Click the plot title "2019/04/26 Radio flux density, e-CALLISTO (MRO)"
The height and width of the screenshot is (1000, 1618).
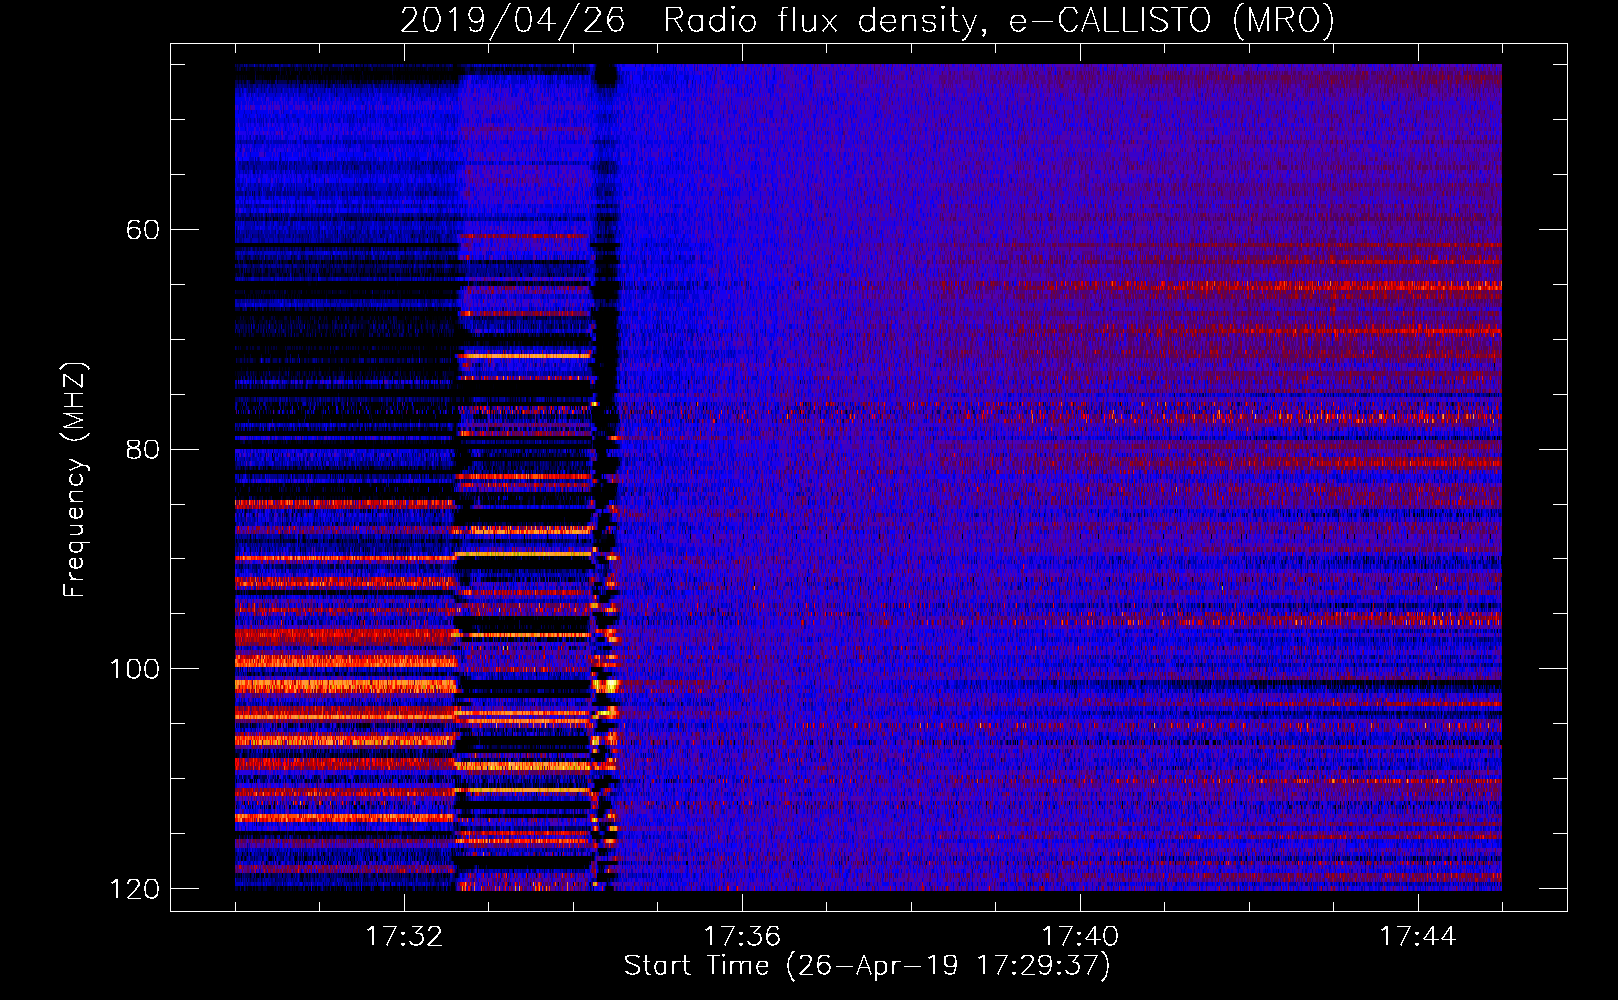click(867, 21)
